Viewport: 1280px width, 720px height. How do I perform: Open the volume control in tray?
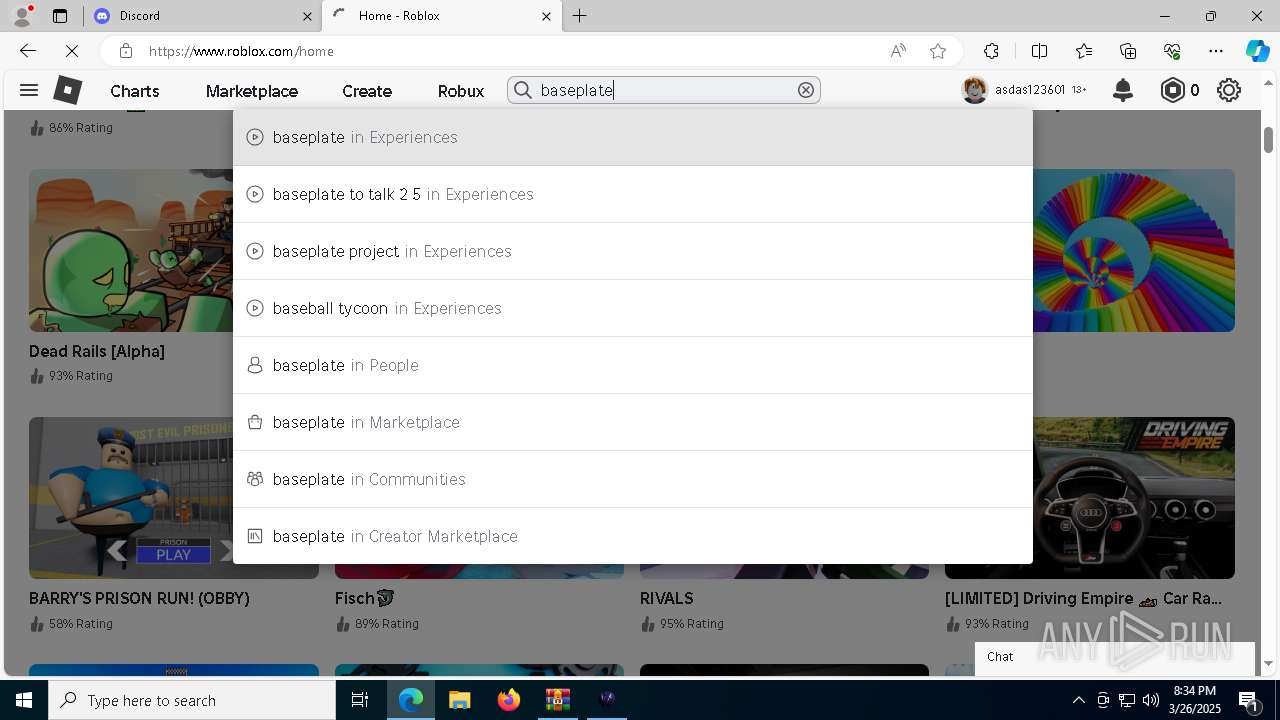tap(1151, 700)
